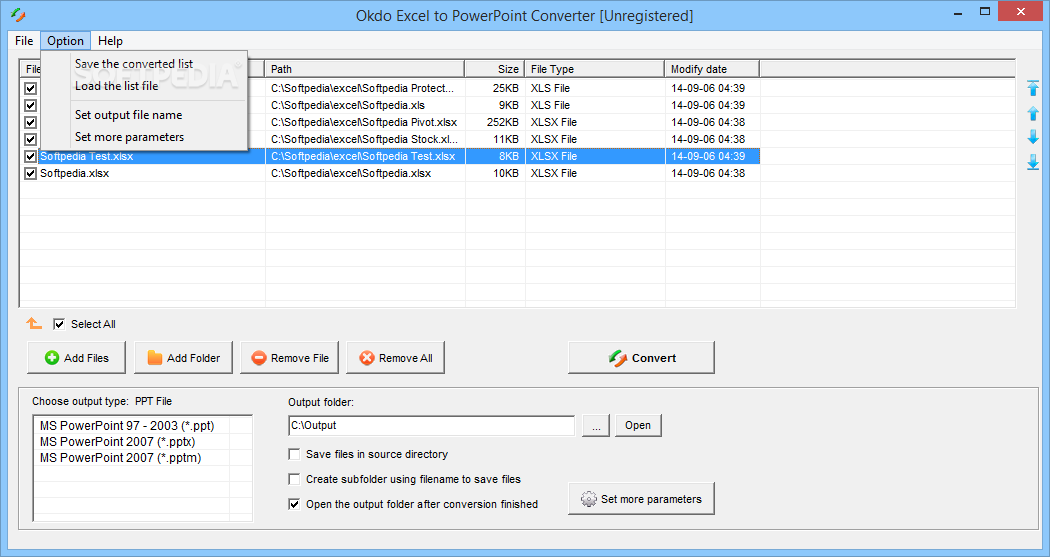The width and height of the screenshot is (1050, 557).
Task: Click the 25KB size cell
Action: click(506, 88)
